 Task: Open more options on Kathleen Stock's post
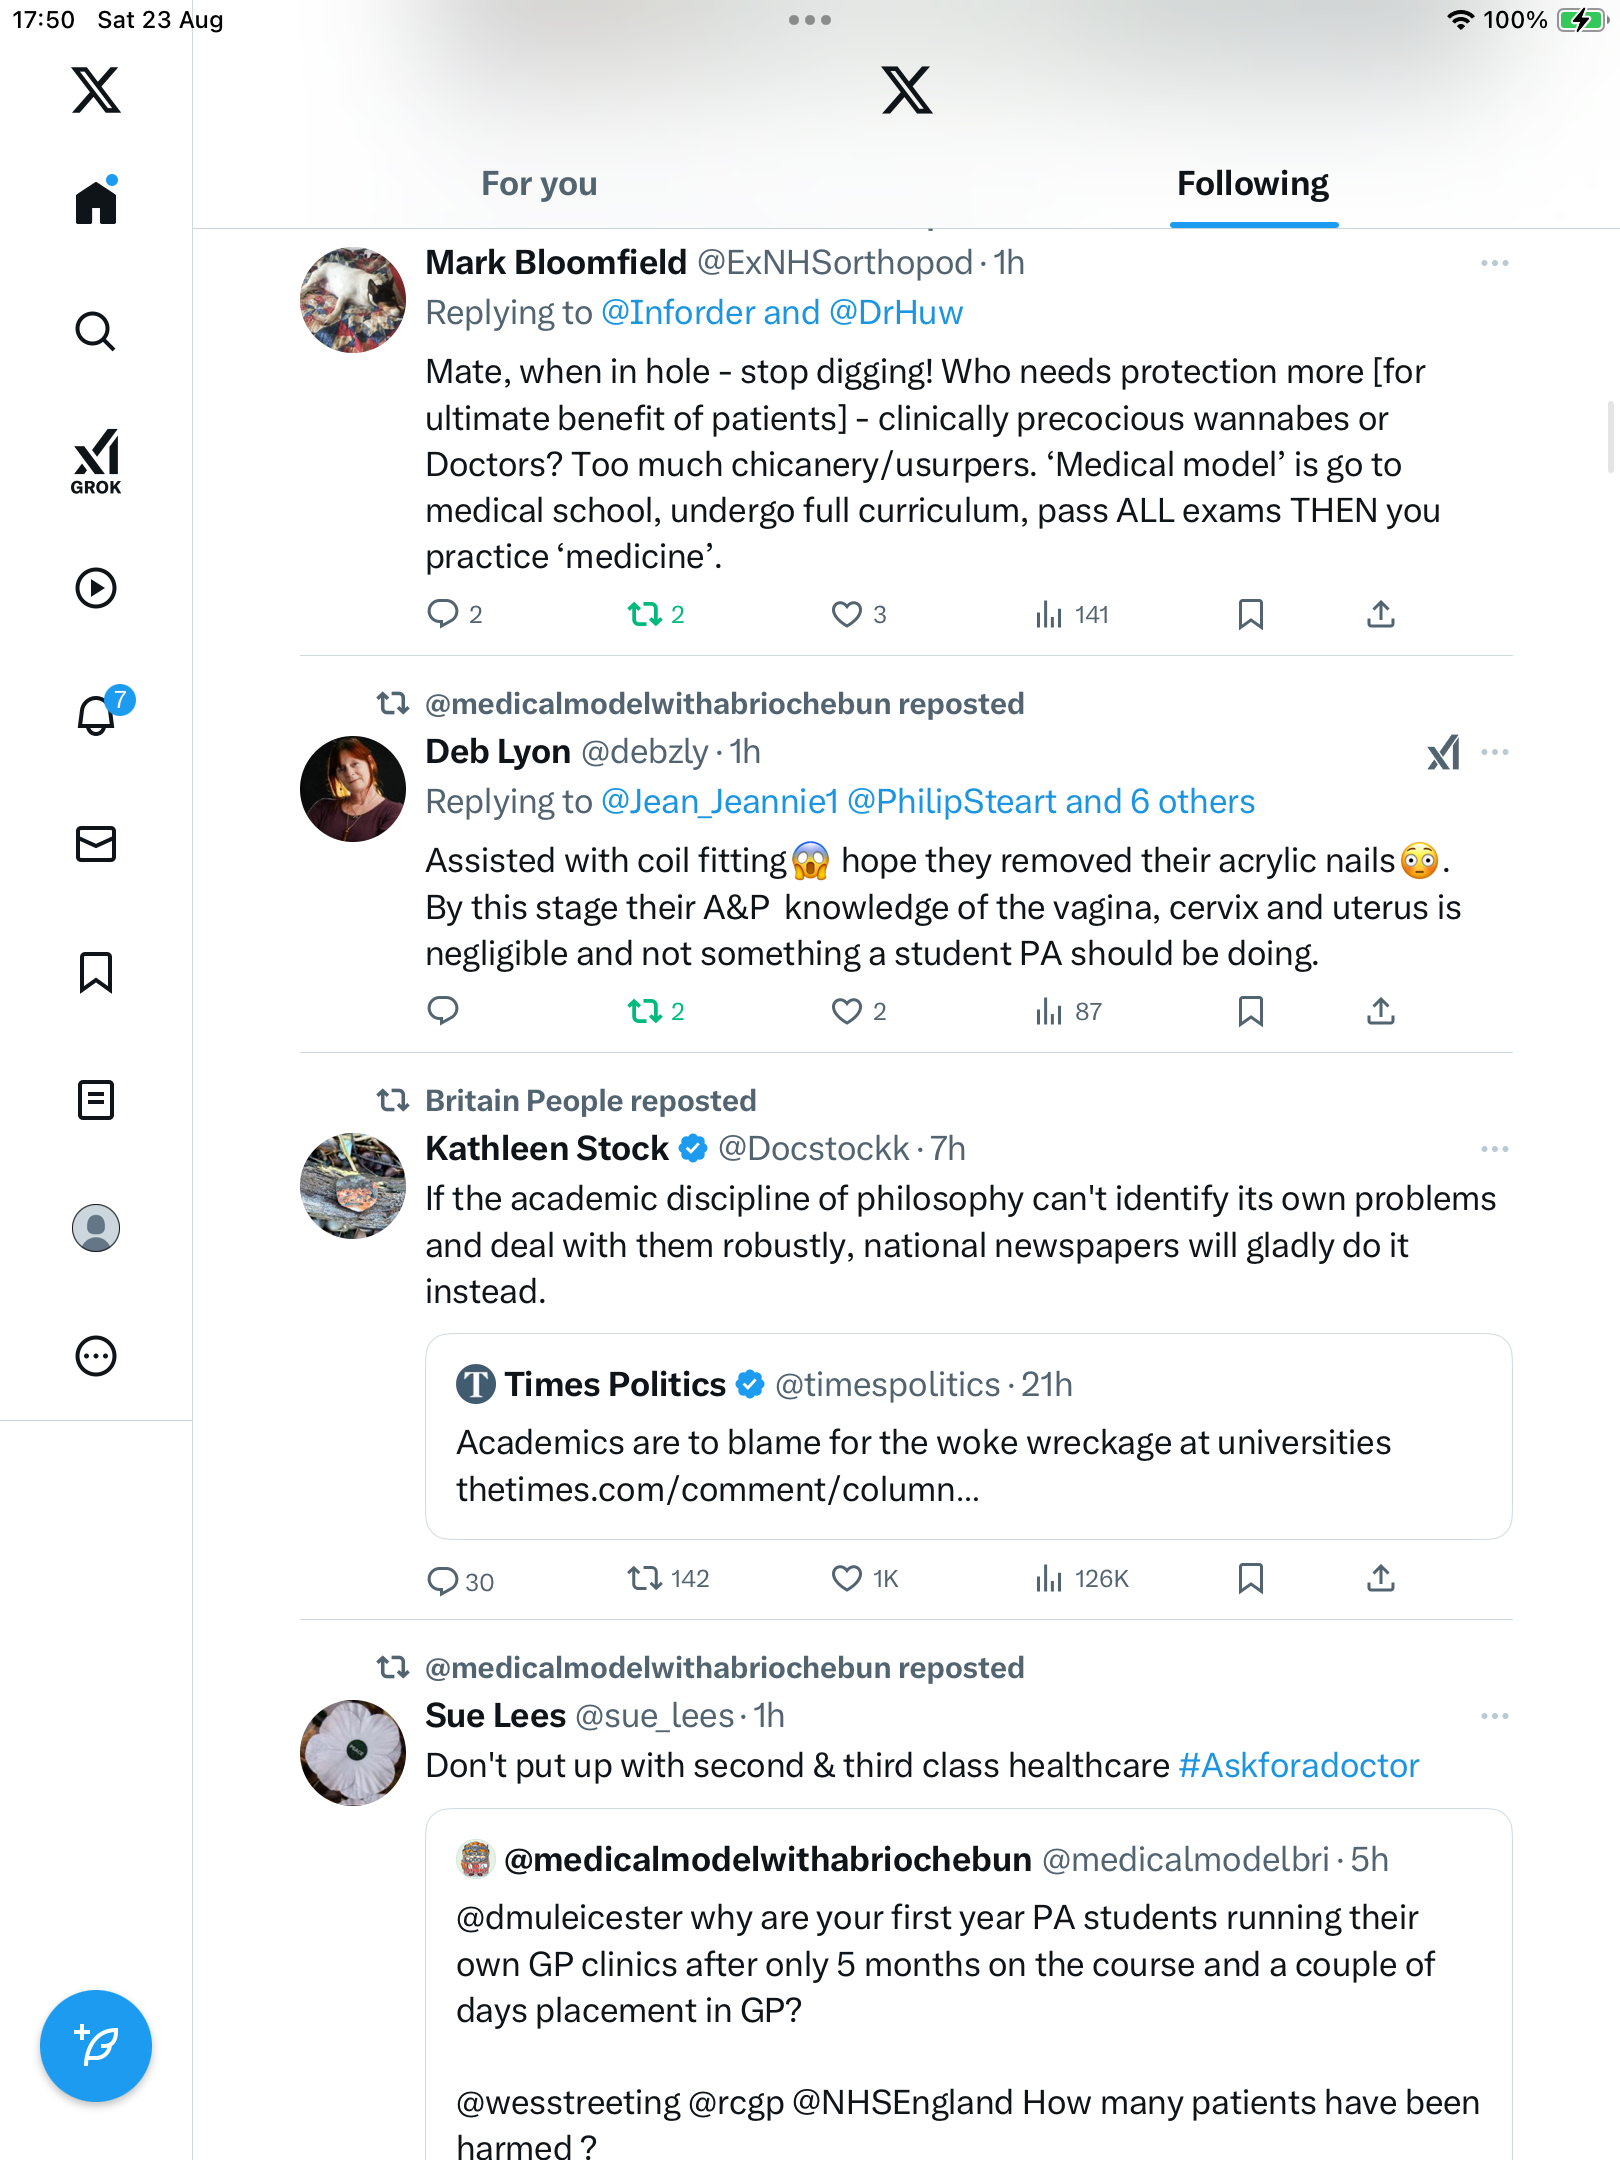[1494, 1149]
